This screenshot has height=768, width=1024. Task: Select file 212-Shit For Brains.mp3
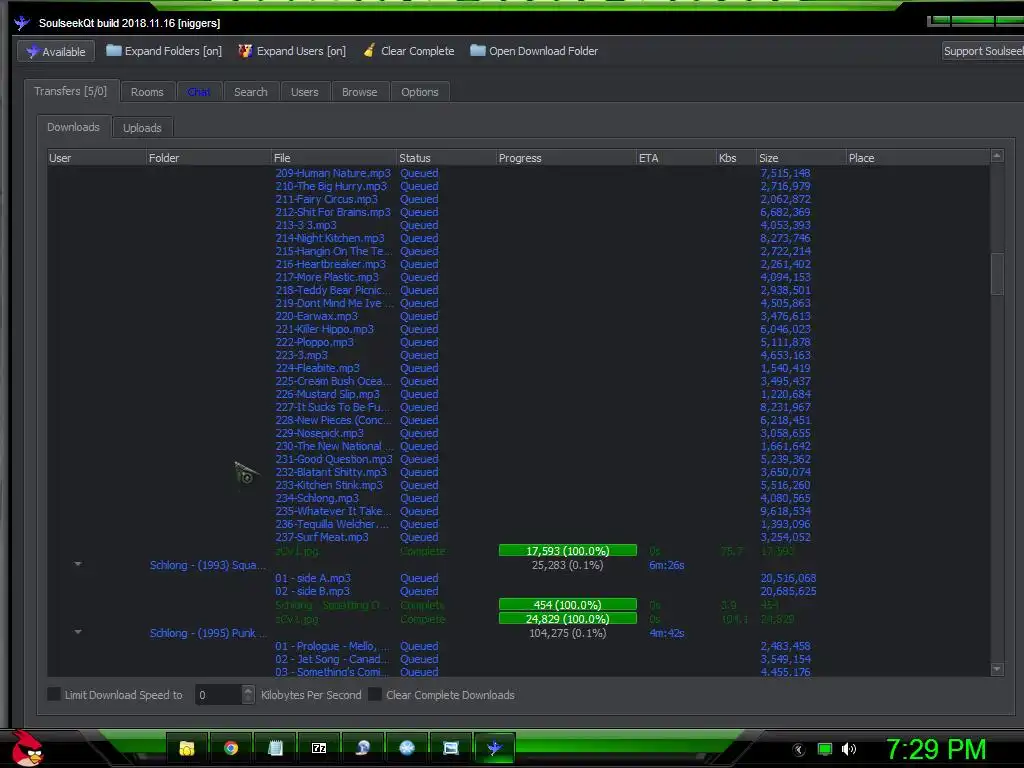coord(332,212)
